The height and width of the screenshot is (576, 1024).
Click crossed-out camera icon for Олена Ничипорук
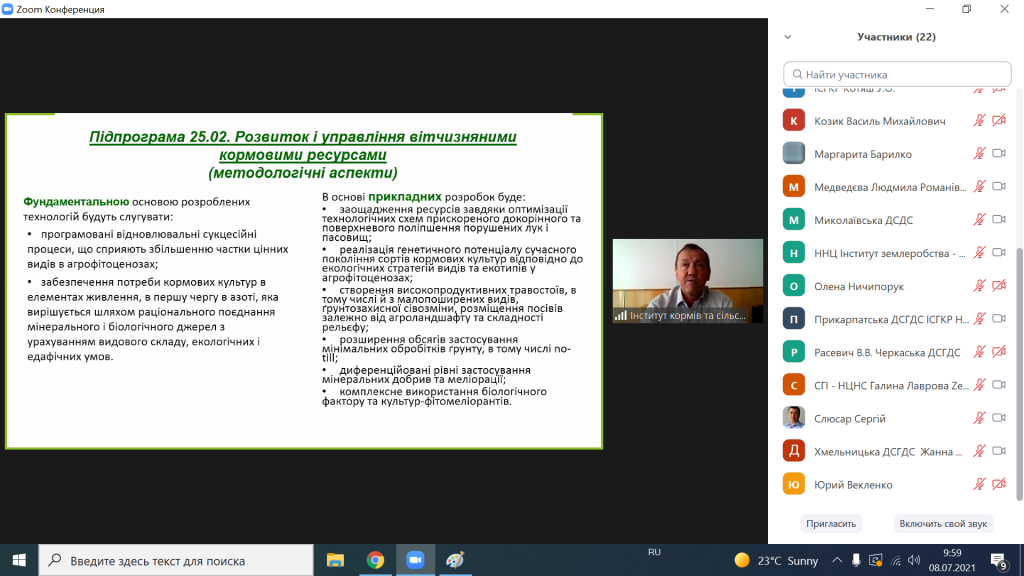998,286
